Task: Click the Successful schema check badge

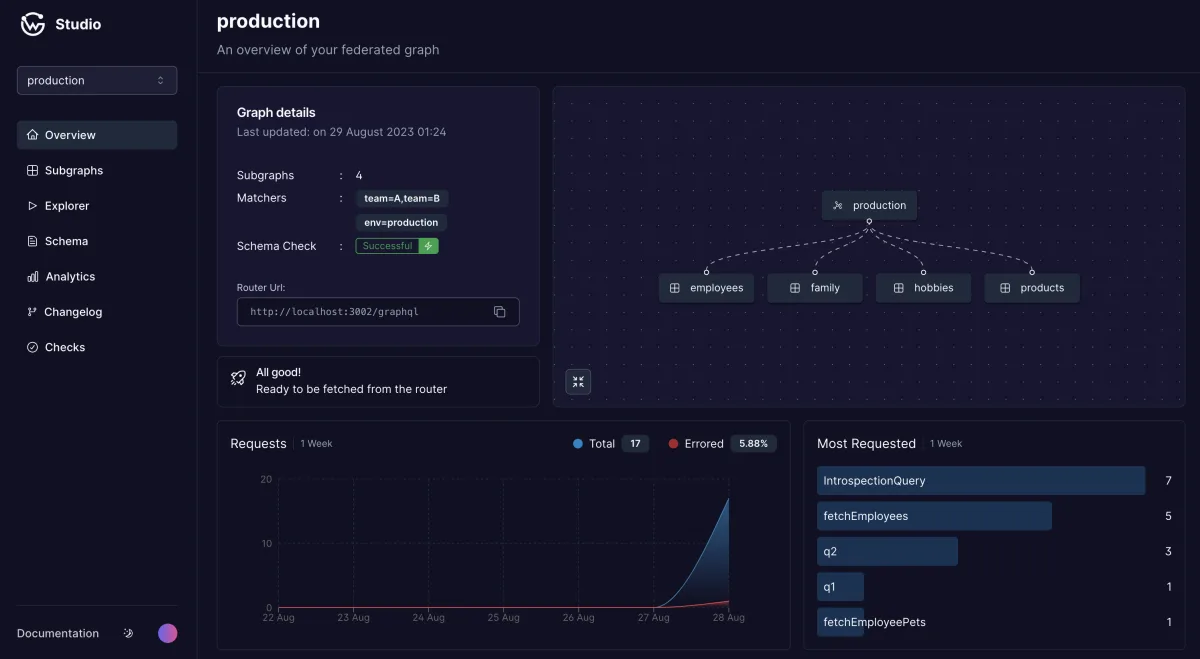Action: tap(387, 246)
